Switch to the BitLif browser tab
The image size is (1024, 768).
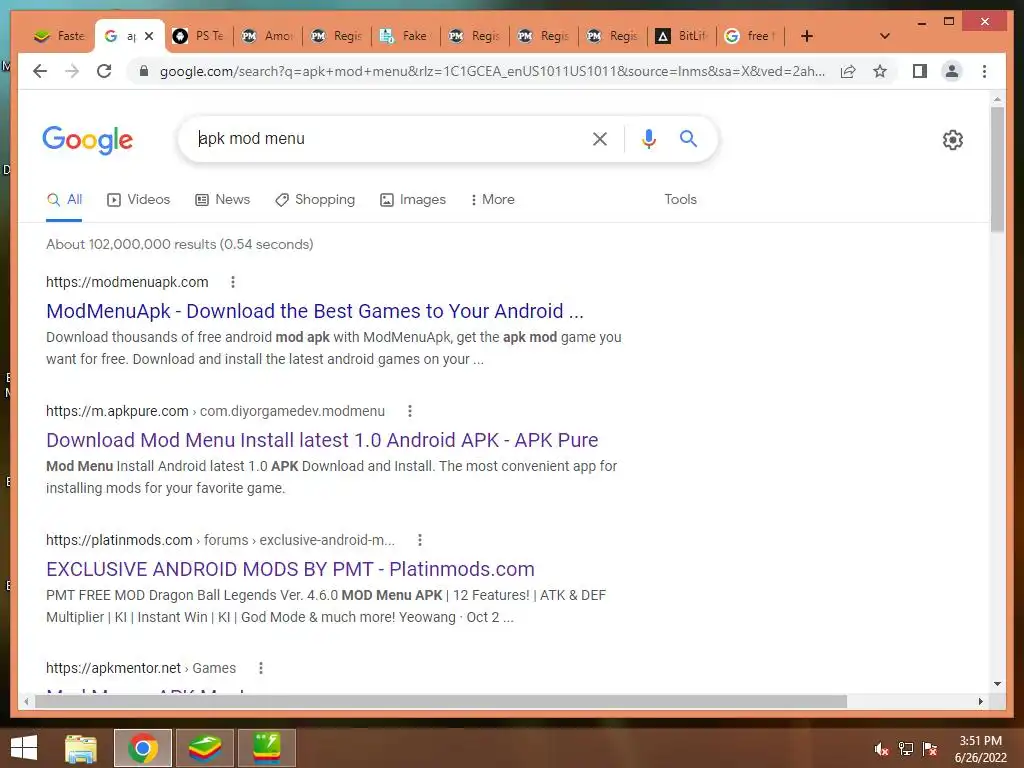coord(682,36)
